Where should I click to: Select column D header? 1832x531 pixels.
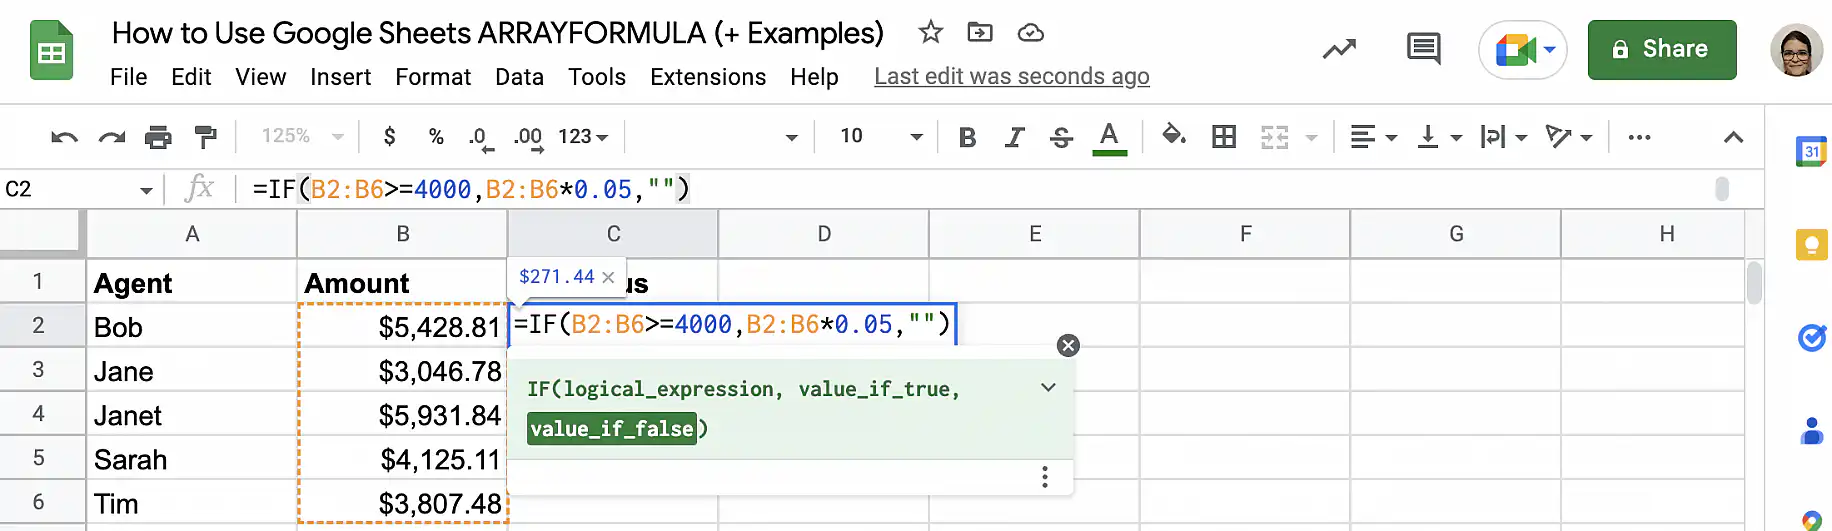tap(824, 234)
